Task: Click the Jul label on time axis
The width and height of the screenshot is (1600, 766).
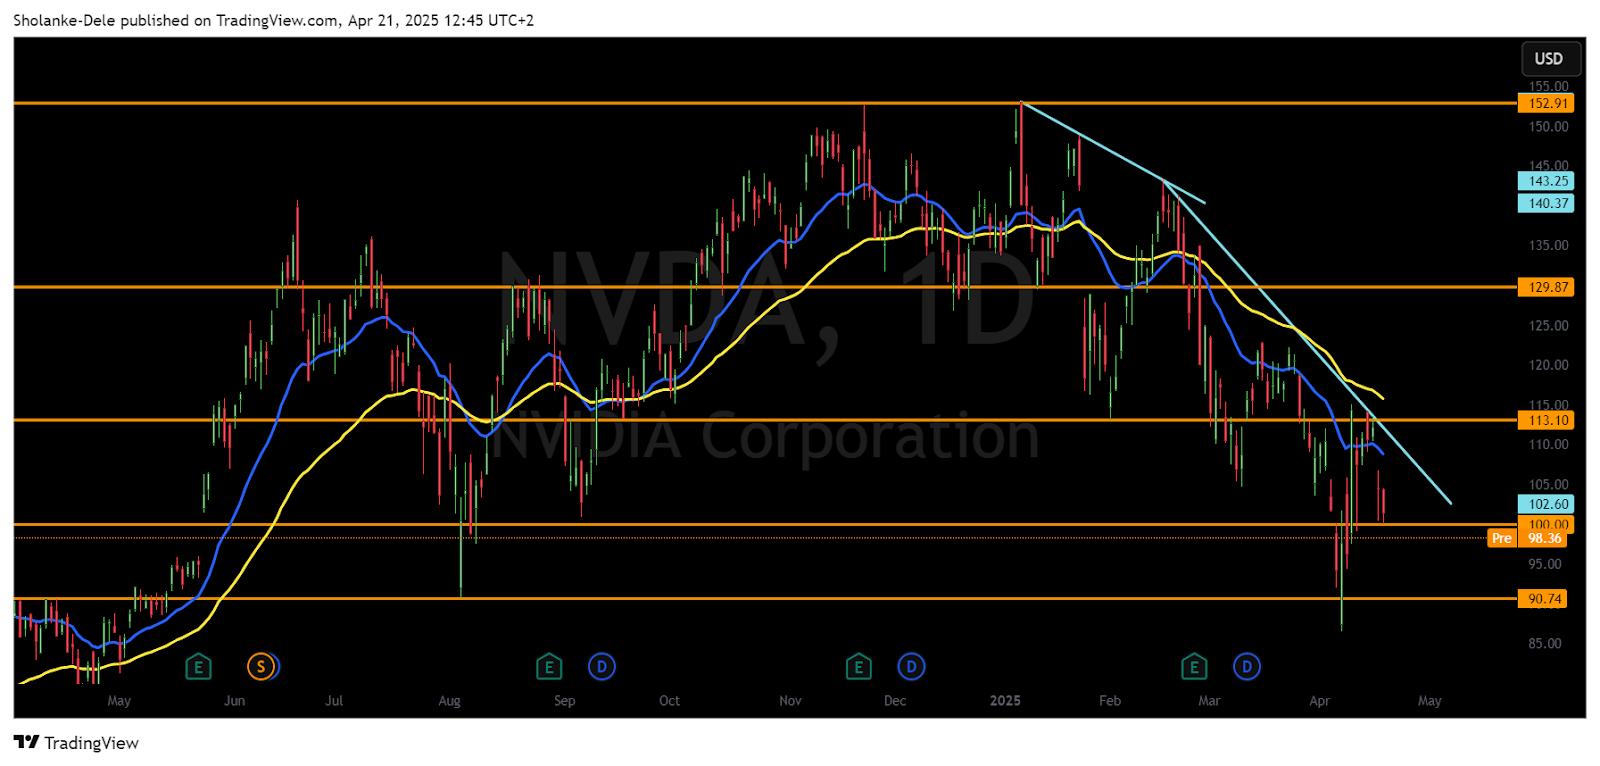Action: (334, 700)
